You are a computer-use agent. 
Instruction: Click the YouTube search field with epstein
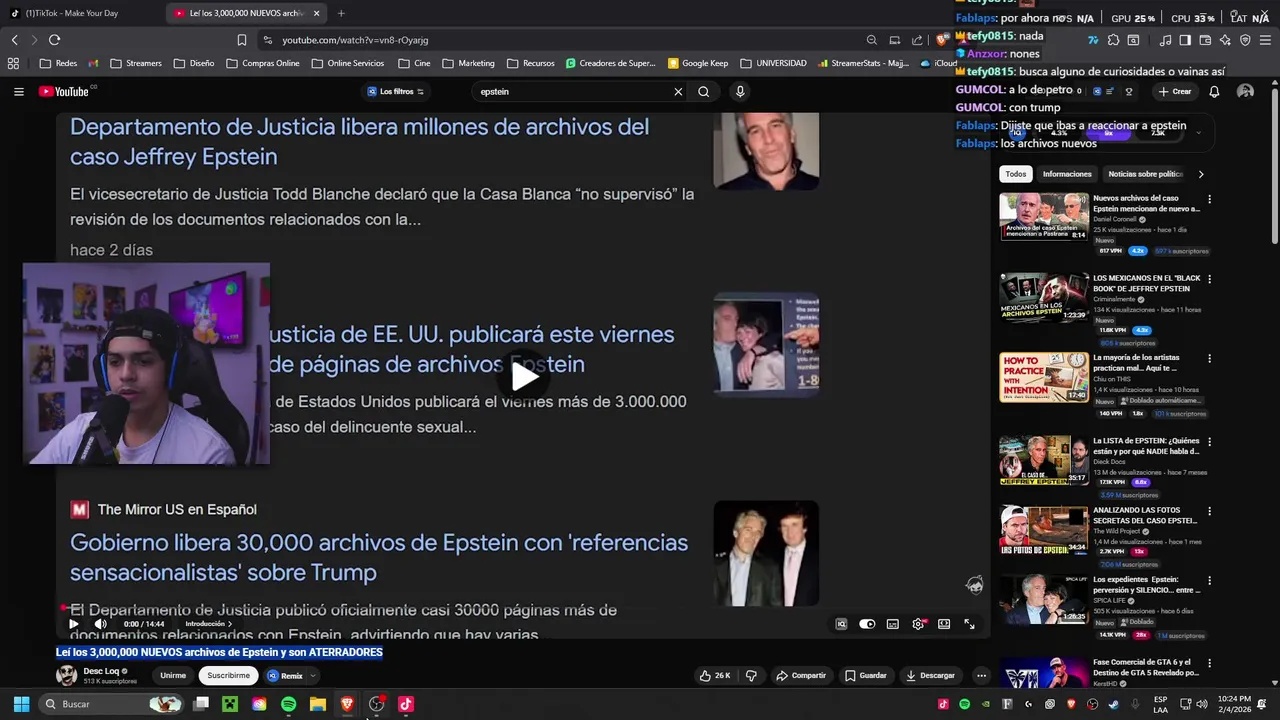(x=570, y=91)
